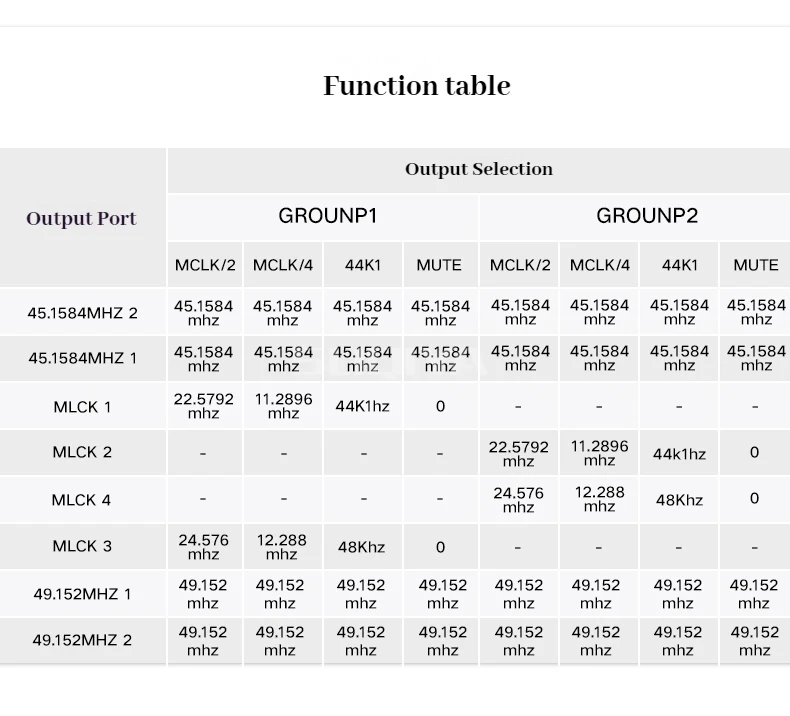Select the 48Khz cell in MLCK 3 row

(x=362, y=547)
